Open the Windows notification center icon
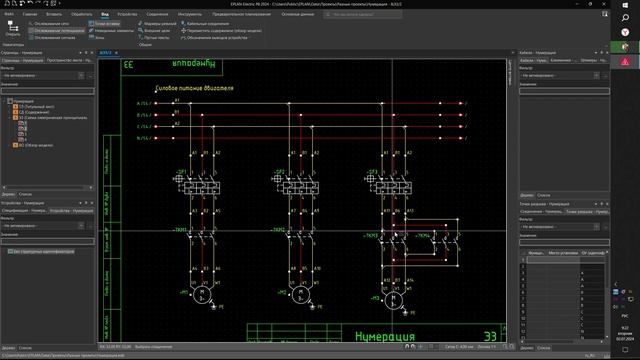 (x=625, y=350)
